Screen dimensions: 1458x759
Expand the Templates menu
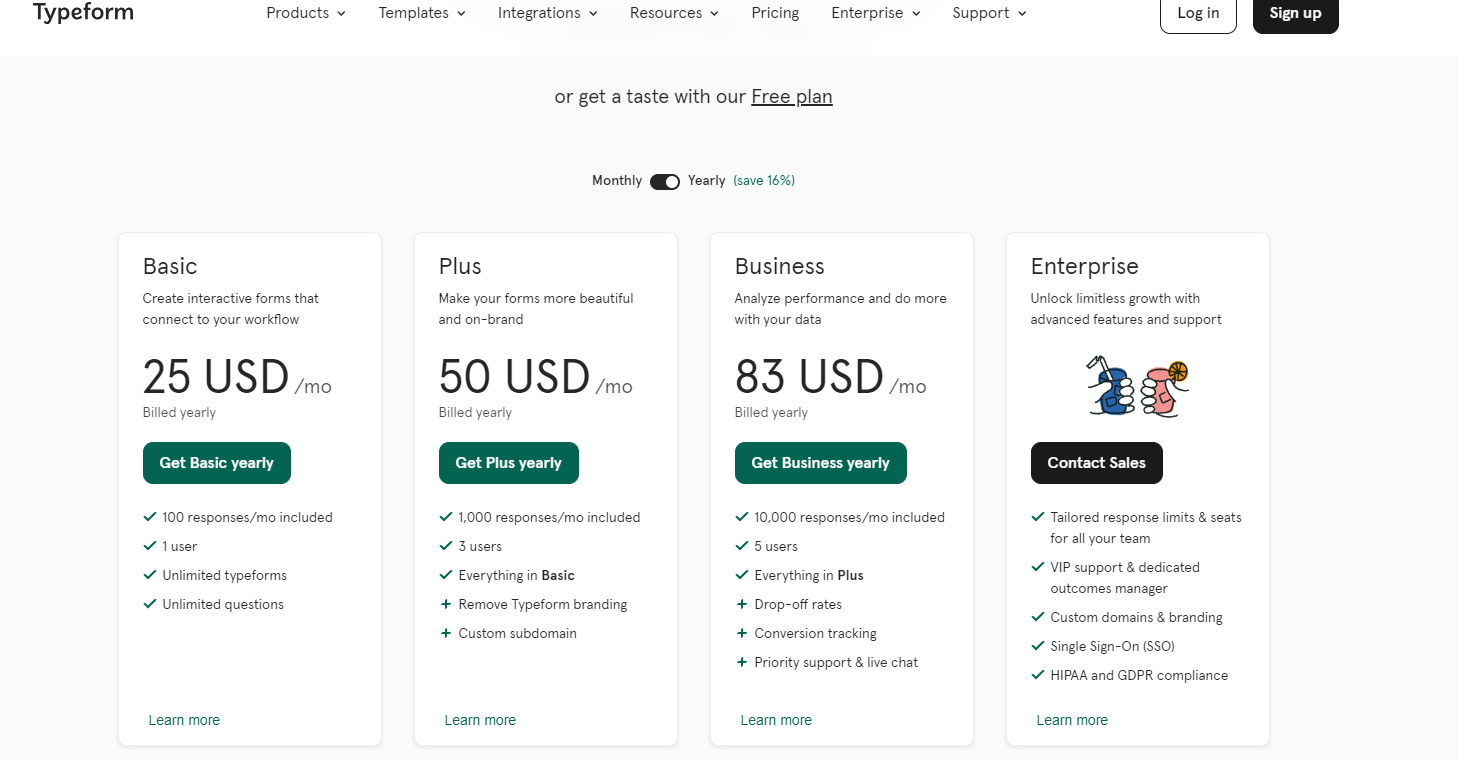422,13
